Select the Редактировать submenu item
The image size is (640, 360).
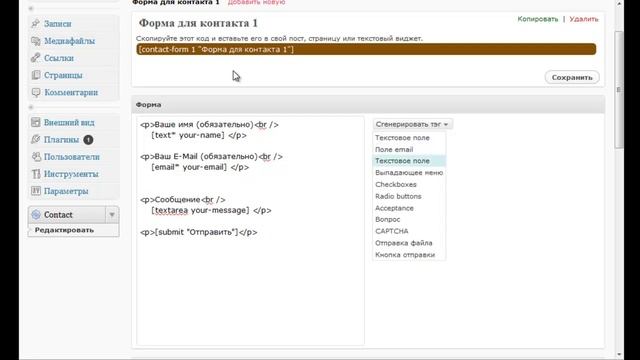[x=64, y=230]
